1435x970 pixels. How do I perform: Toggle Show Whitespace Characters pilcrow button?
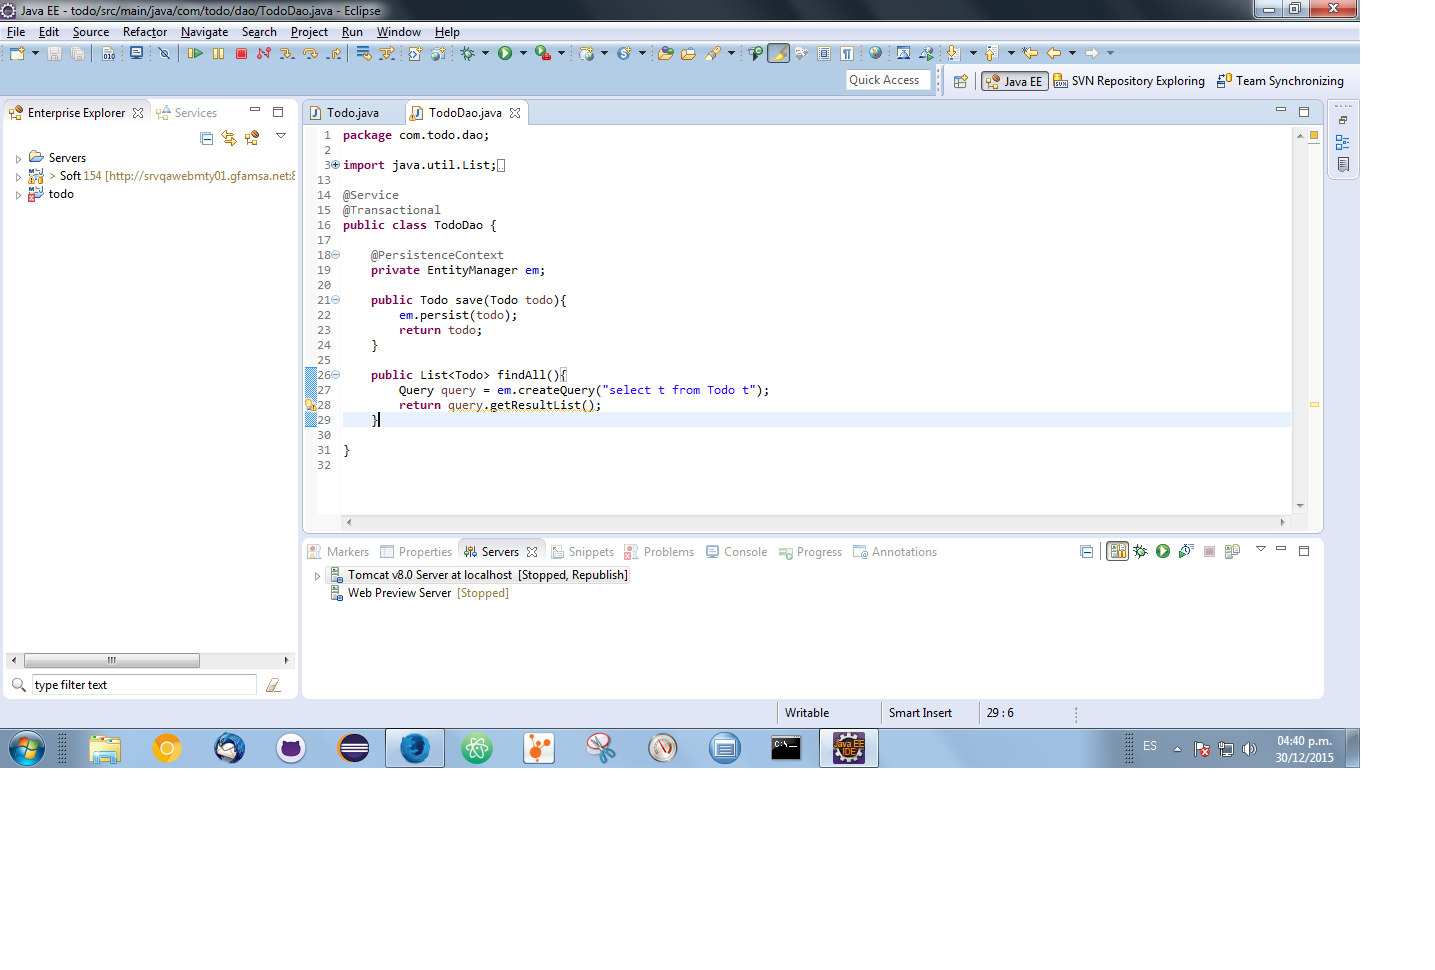click(847, 53)
